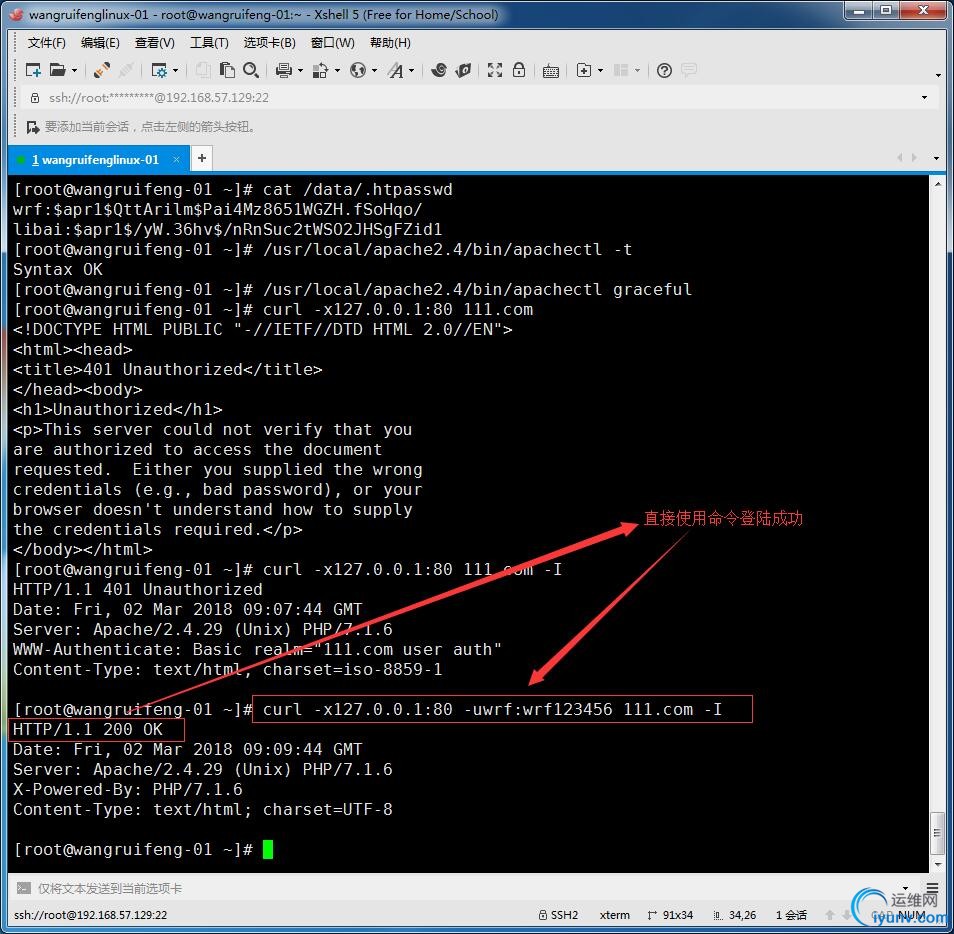Open the 帮助(H) menu

(390, 43)
